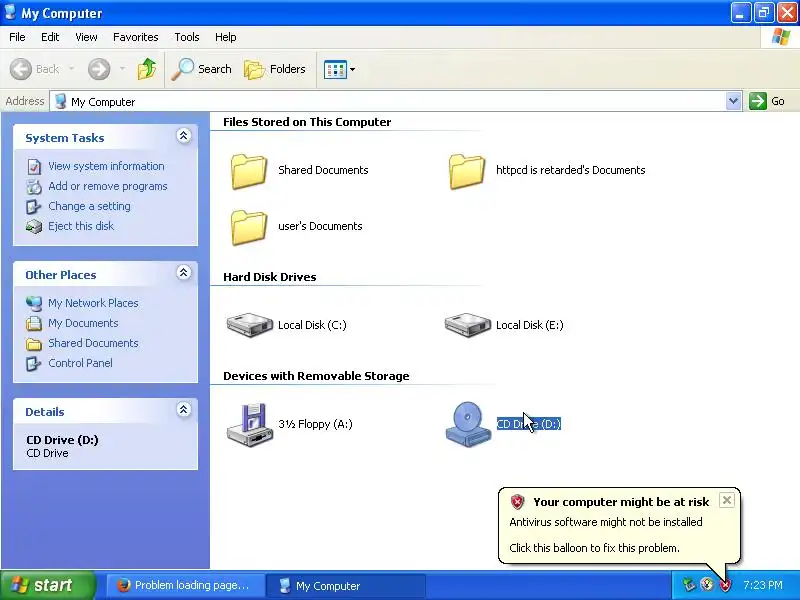The image size is (800, 600).
Task: Toggle the Folders pane button
Action: [275, 69]
